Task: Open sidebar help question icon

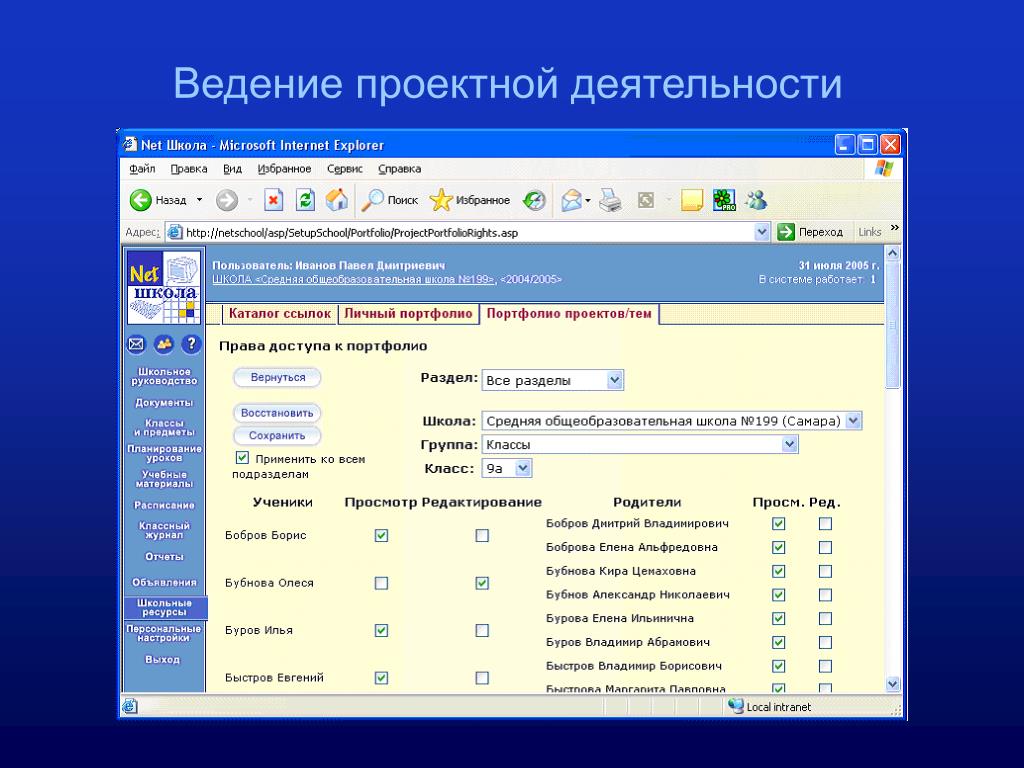Action: click(191, 344)
